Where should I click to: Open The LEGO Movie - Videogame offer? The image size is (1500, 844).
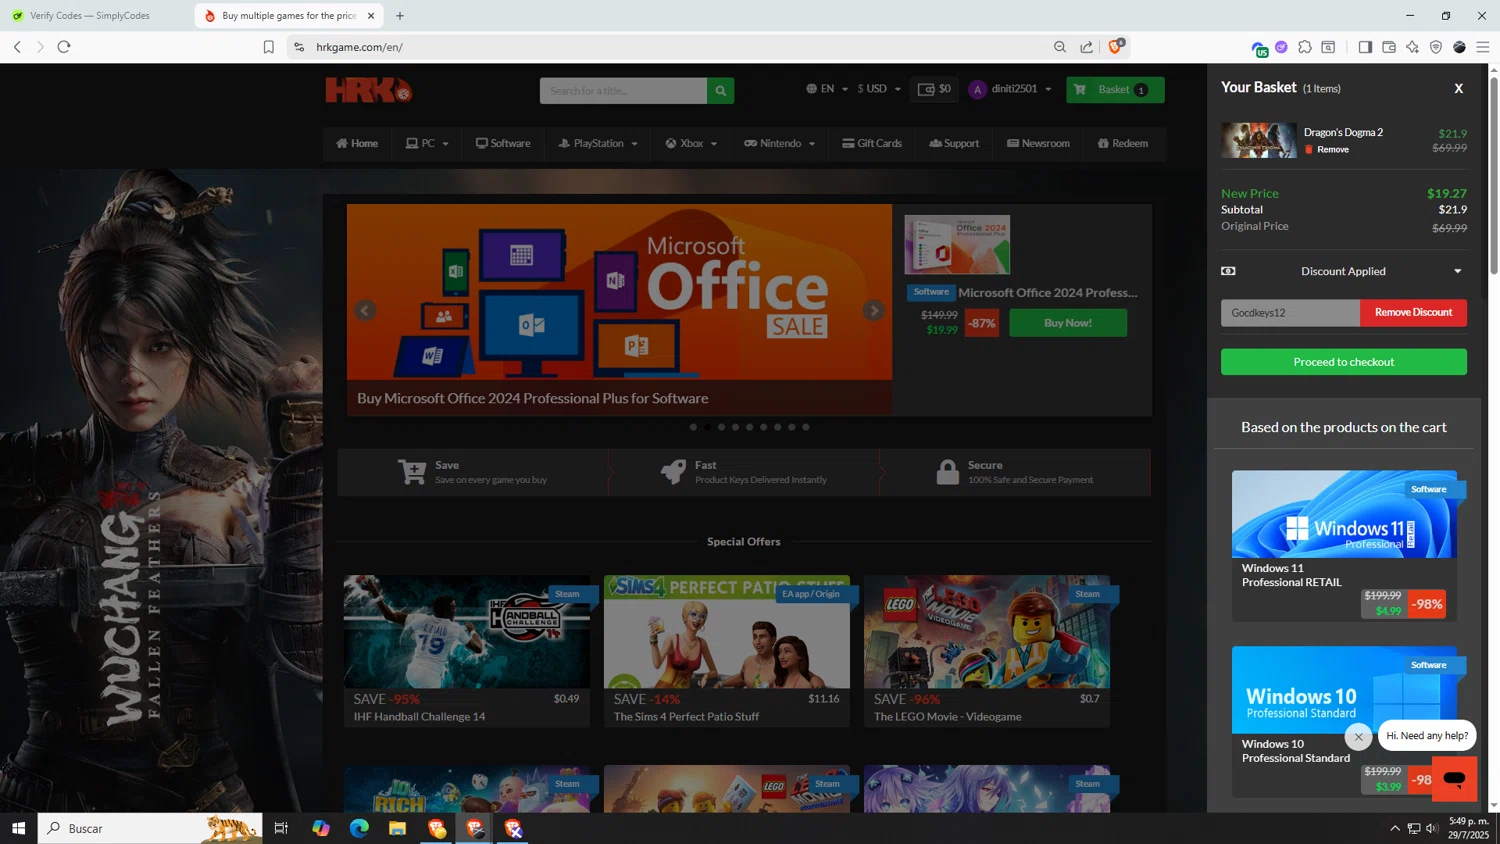click(x=987, y=651)
